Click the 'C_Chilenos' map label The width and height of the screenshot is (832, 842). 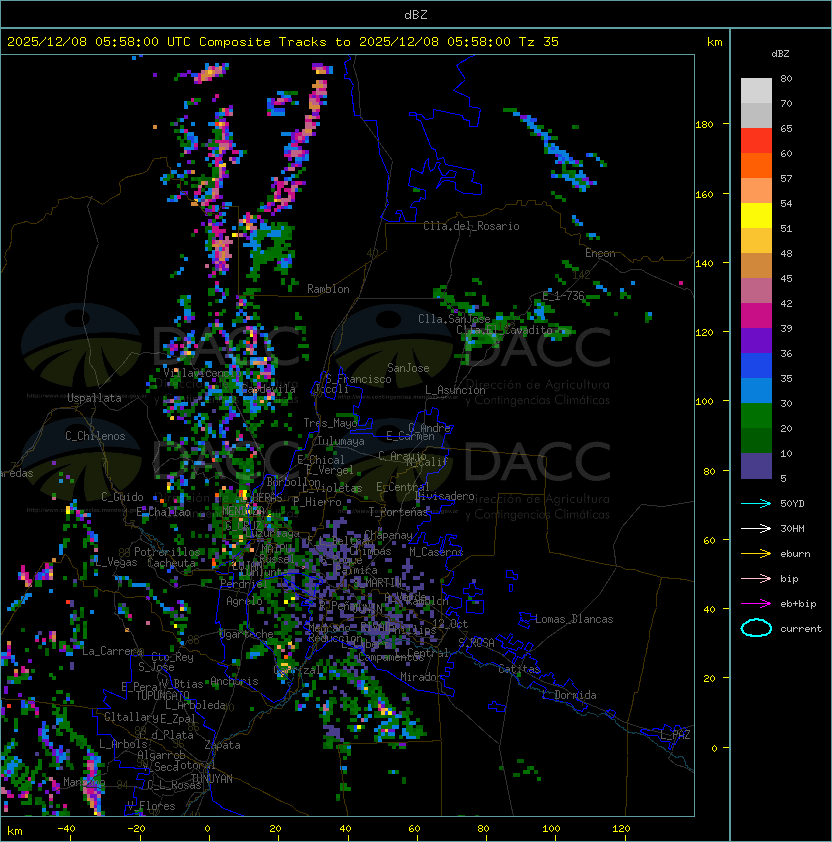(x=95, y=436)
